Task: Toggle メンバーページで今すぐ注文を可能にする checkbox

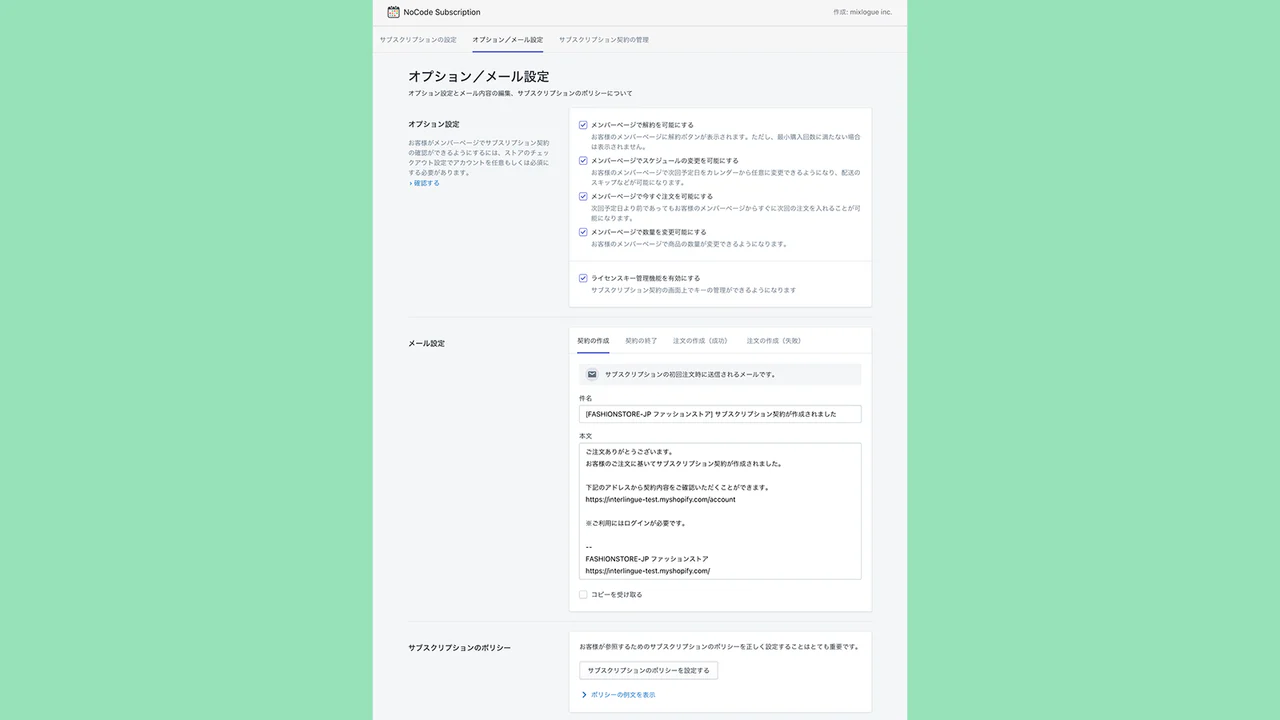Action: coord(583,196)
